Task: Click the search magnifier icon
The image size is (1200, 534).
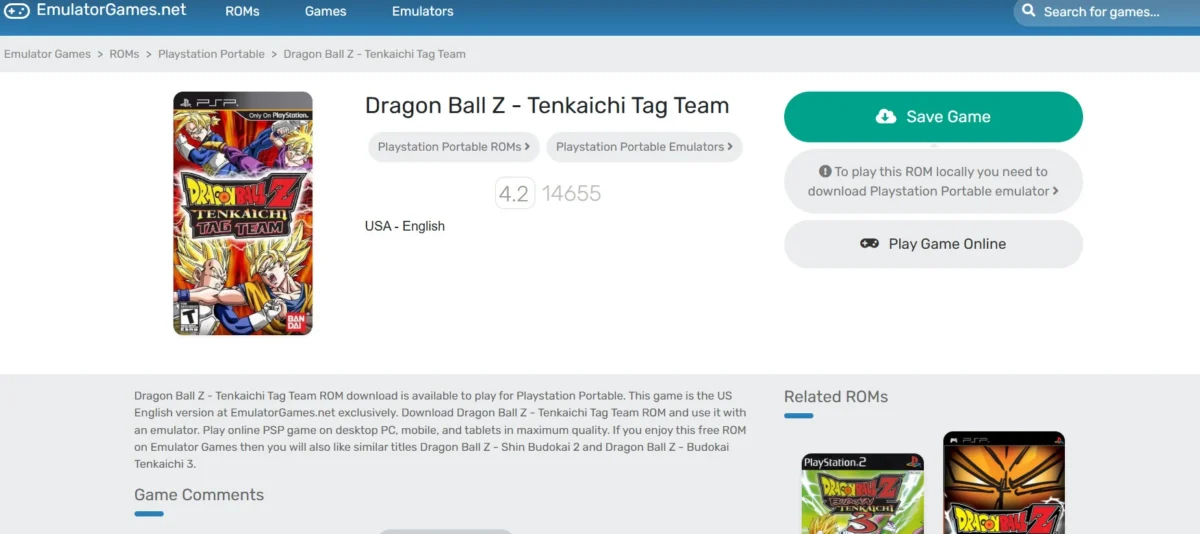Action: [x=1029, y=12]
